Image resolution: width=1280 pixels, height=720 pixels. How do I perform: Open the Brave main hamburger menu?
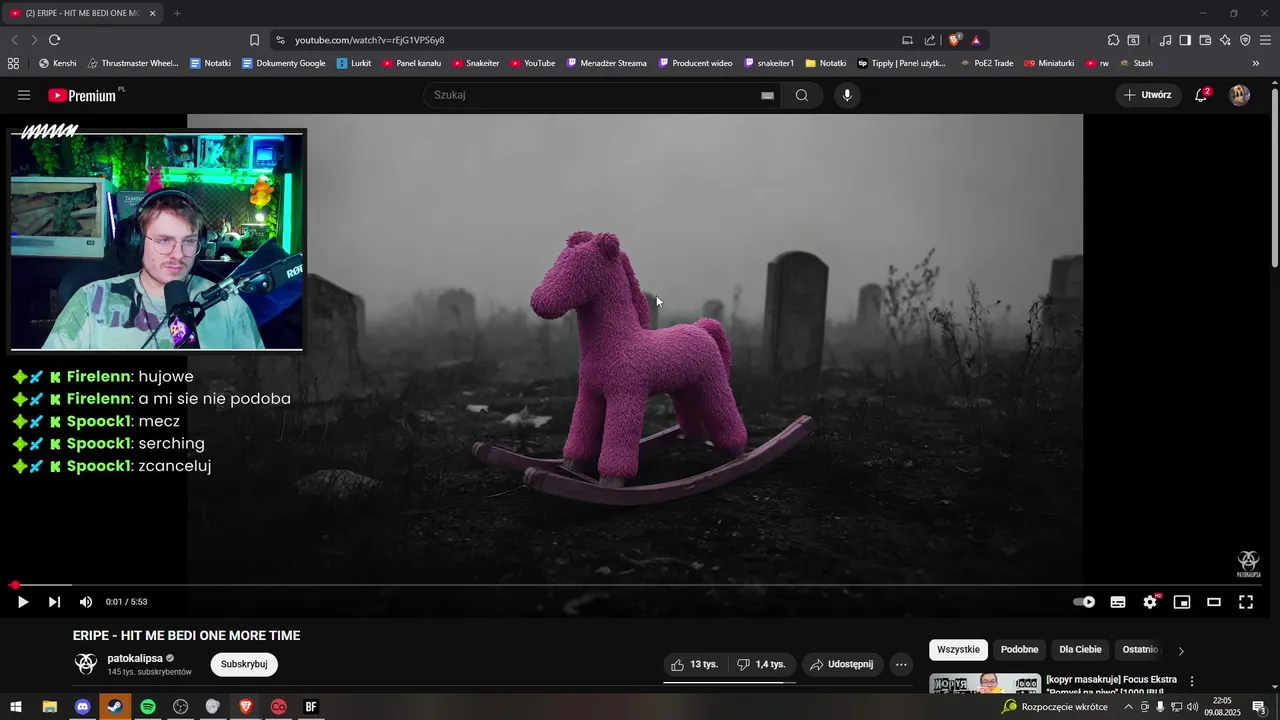tap(1265, 40)
